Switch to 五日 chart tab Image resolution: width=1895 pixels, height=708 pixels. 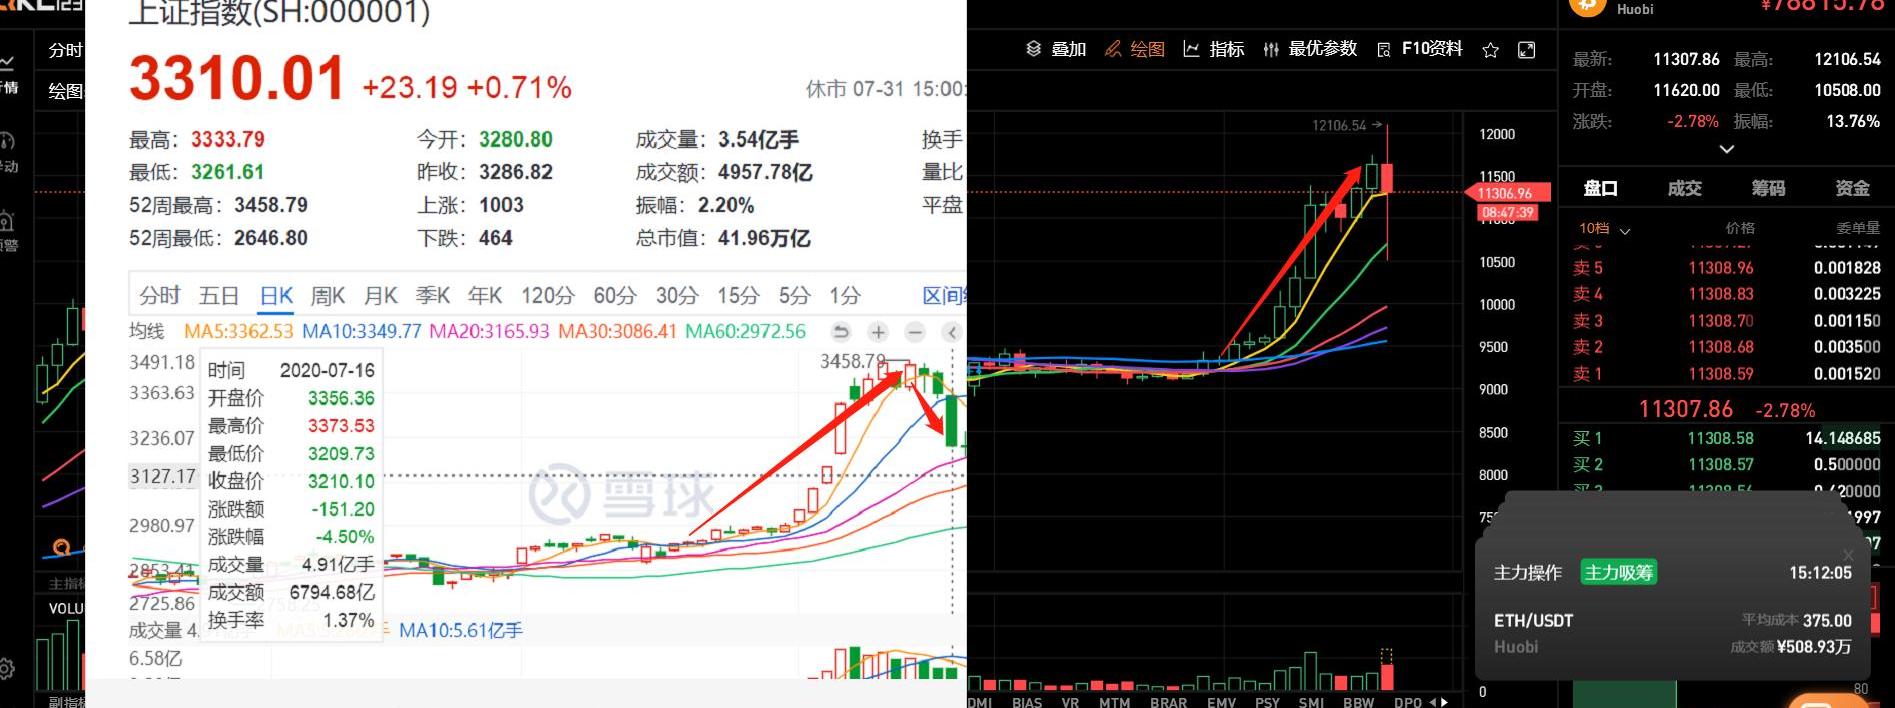(x=219, y=295)
